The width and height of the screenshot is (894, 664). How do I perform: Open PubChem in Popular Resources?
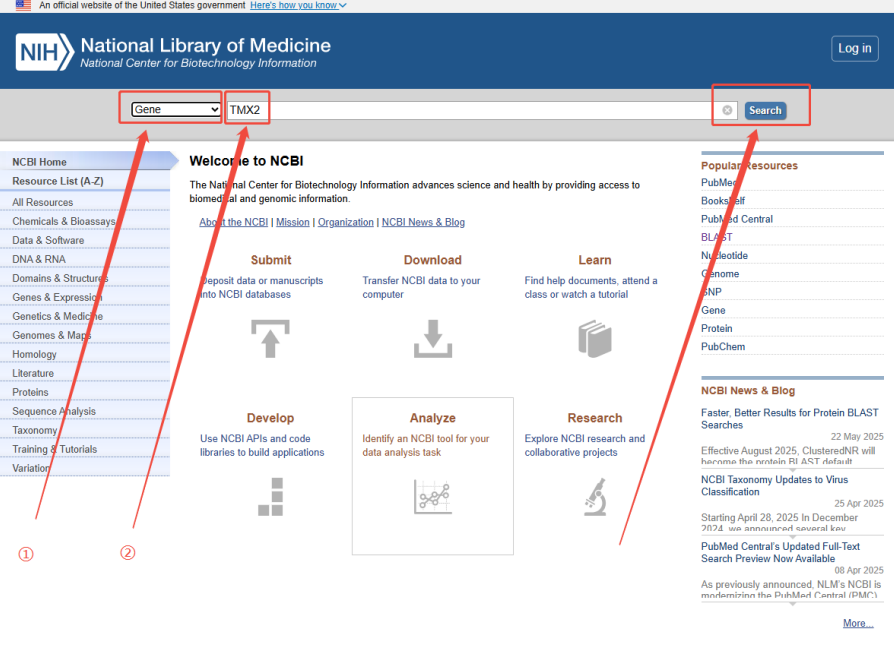coord(723,347)
